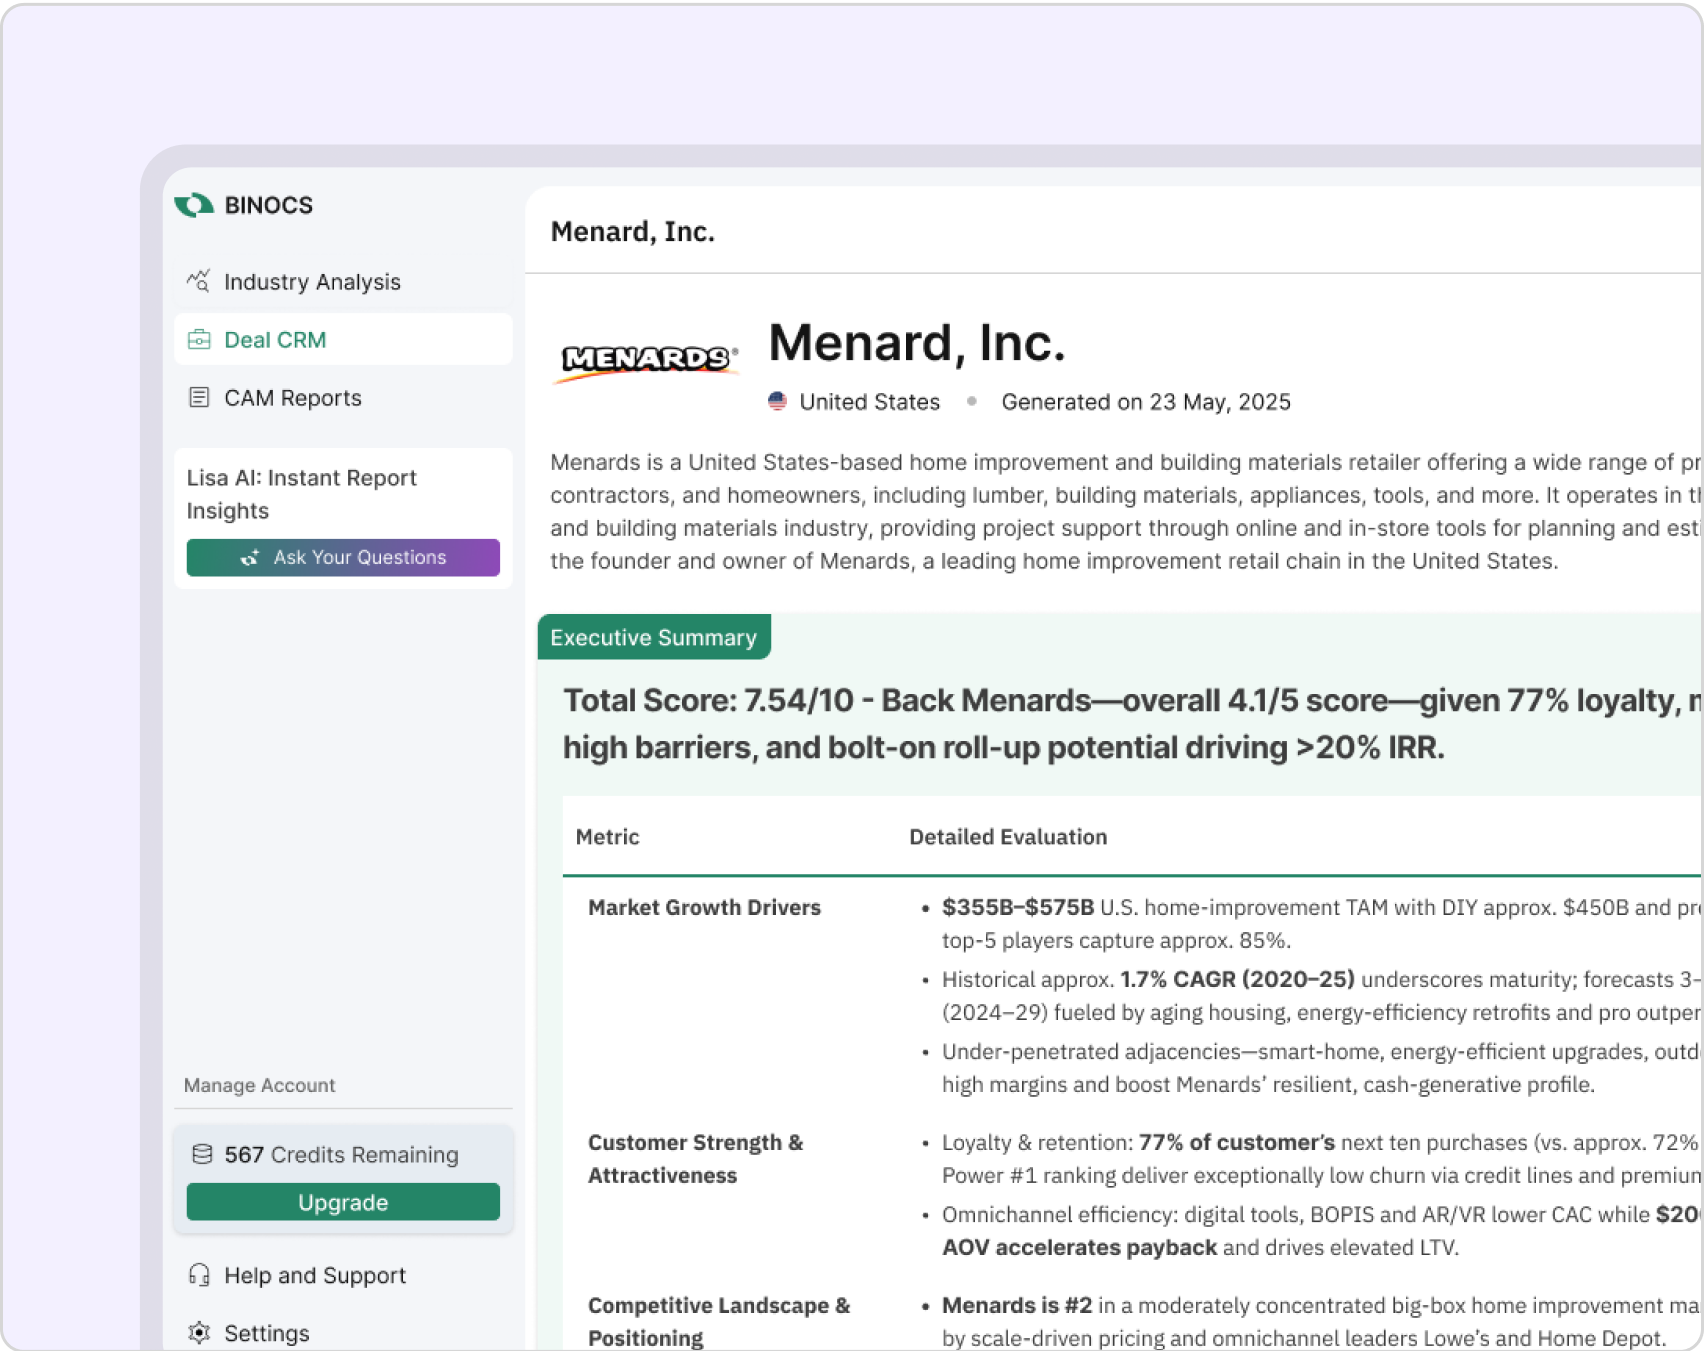The width and height of the screenshot is (1704, 1351).
Task: Click Customer Strength & Attractiveness row label
Action: tap(696, 1159)
